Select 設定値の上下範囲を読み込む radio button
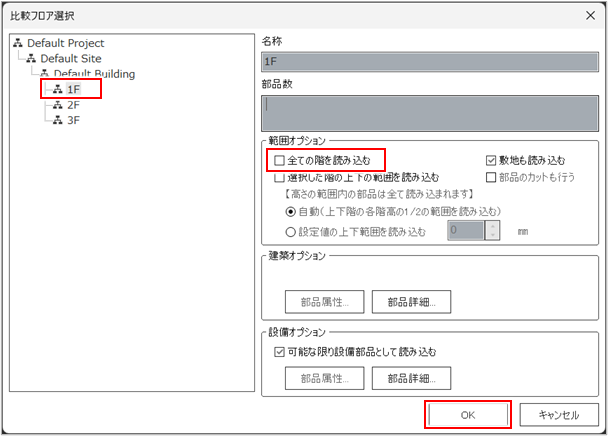This screenshot has height=436, width=608. pos(291,231)
